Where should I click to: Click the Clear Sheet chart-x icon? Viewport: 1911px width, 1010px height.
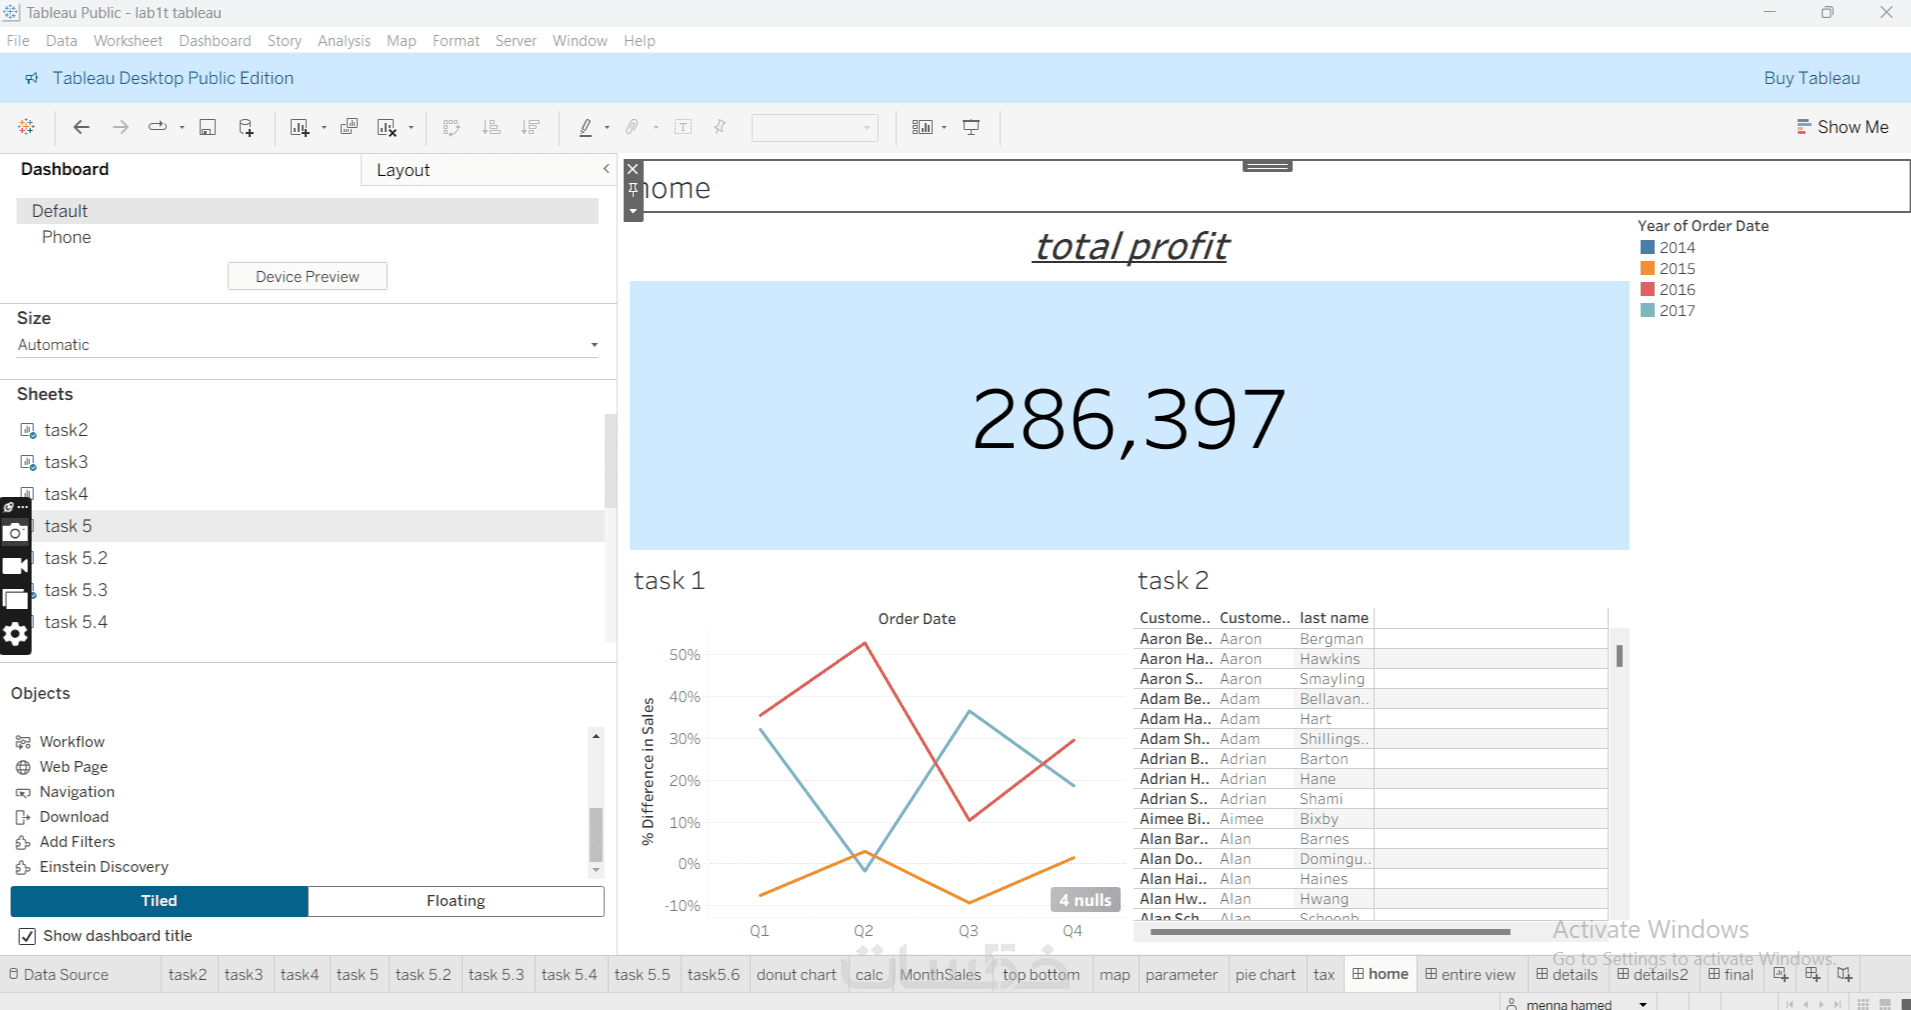(x=387, y=127)
